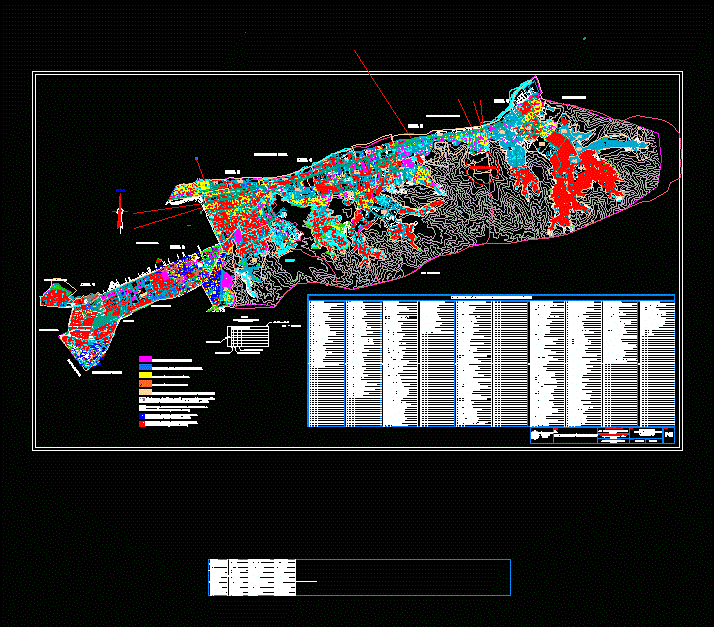Image resolution: width=714 pixels, height=627 pixels.
Task: Click the magenta legend color swatch
Action: (145, 359)
